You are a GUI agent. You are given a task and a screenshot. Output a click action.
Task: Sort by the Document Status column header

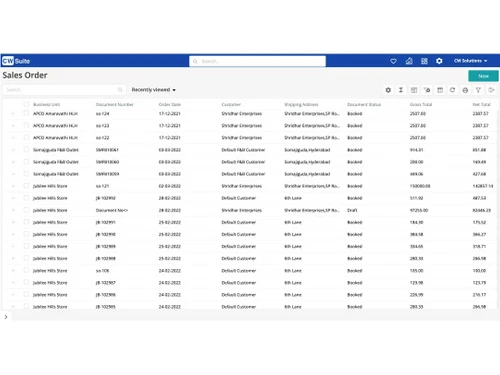pyautogui.click(x=364, y=105)
